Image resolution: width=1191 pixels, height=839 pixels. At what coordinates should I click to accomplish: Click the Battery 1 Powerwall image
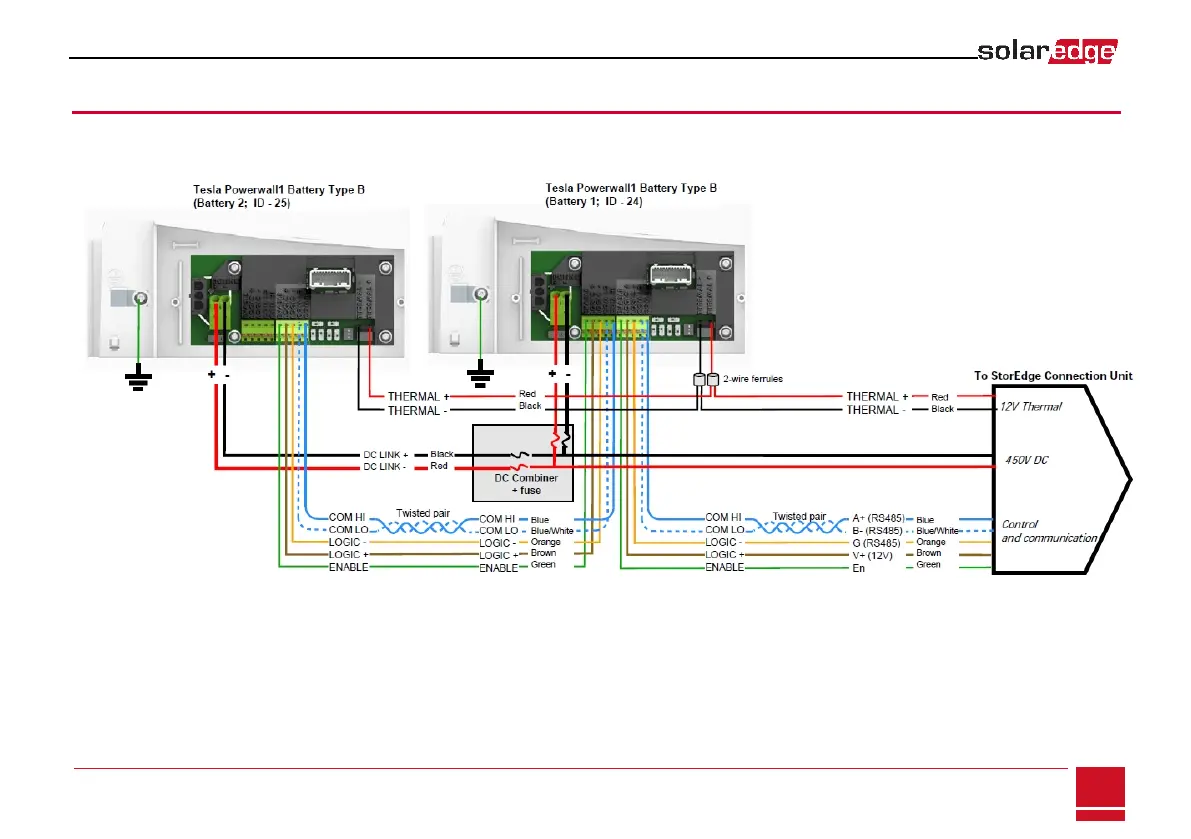[x=589, y=285]
